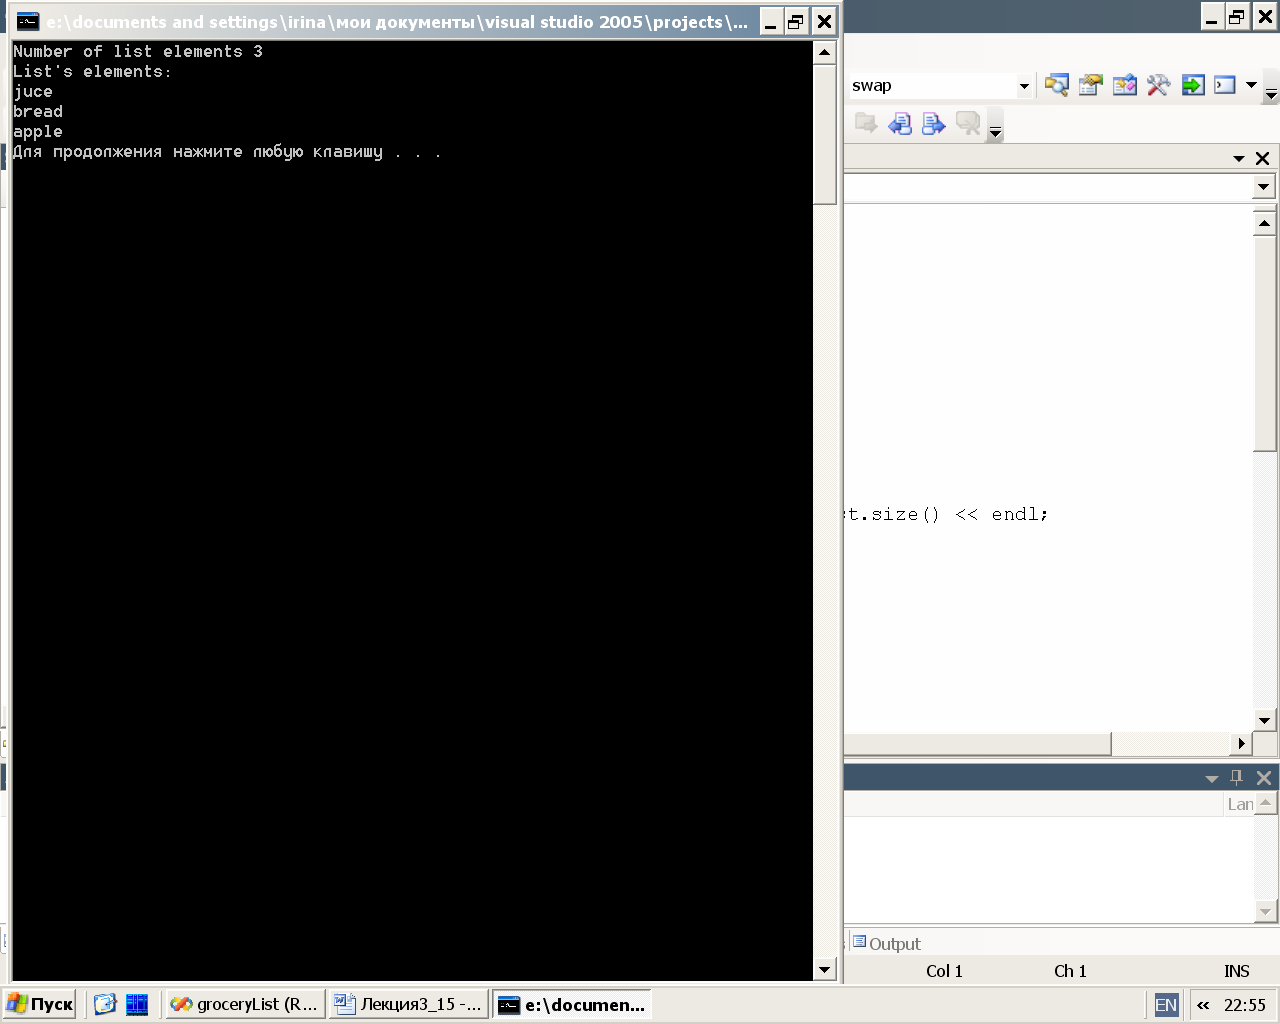Click the next-bookmark page arrow icon
This screenshot has height=1024, width=1280.
[934, 124]
